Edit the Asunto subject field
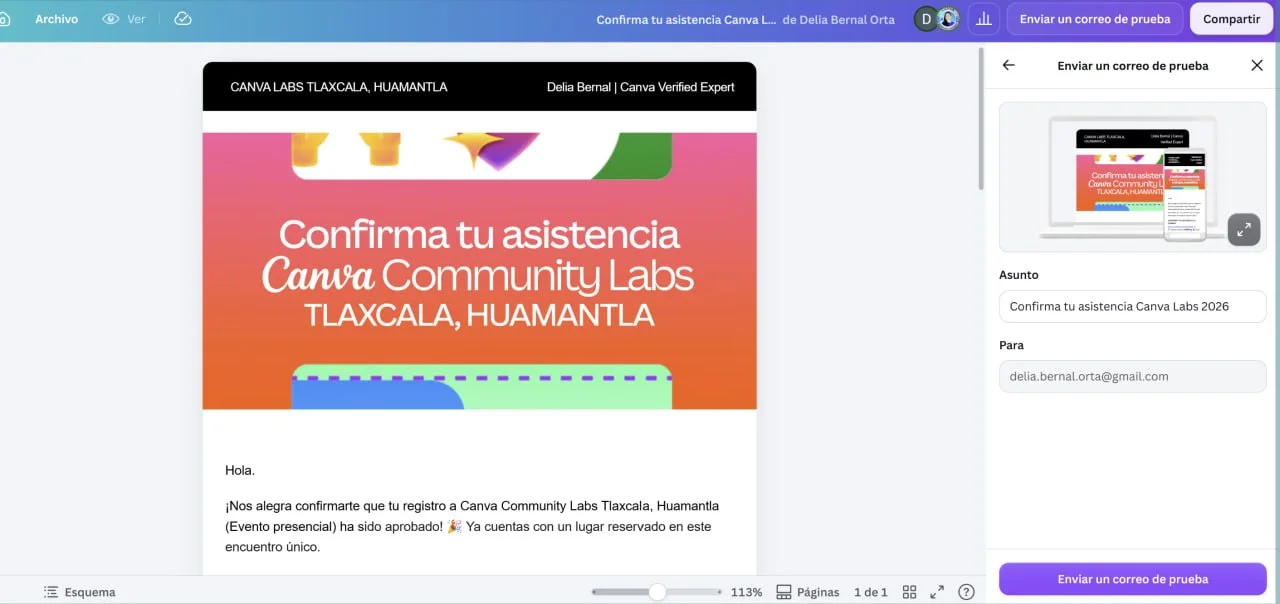This screenshot has height=604, width=1280. [1132, 306]
